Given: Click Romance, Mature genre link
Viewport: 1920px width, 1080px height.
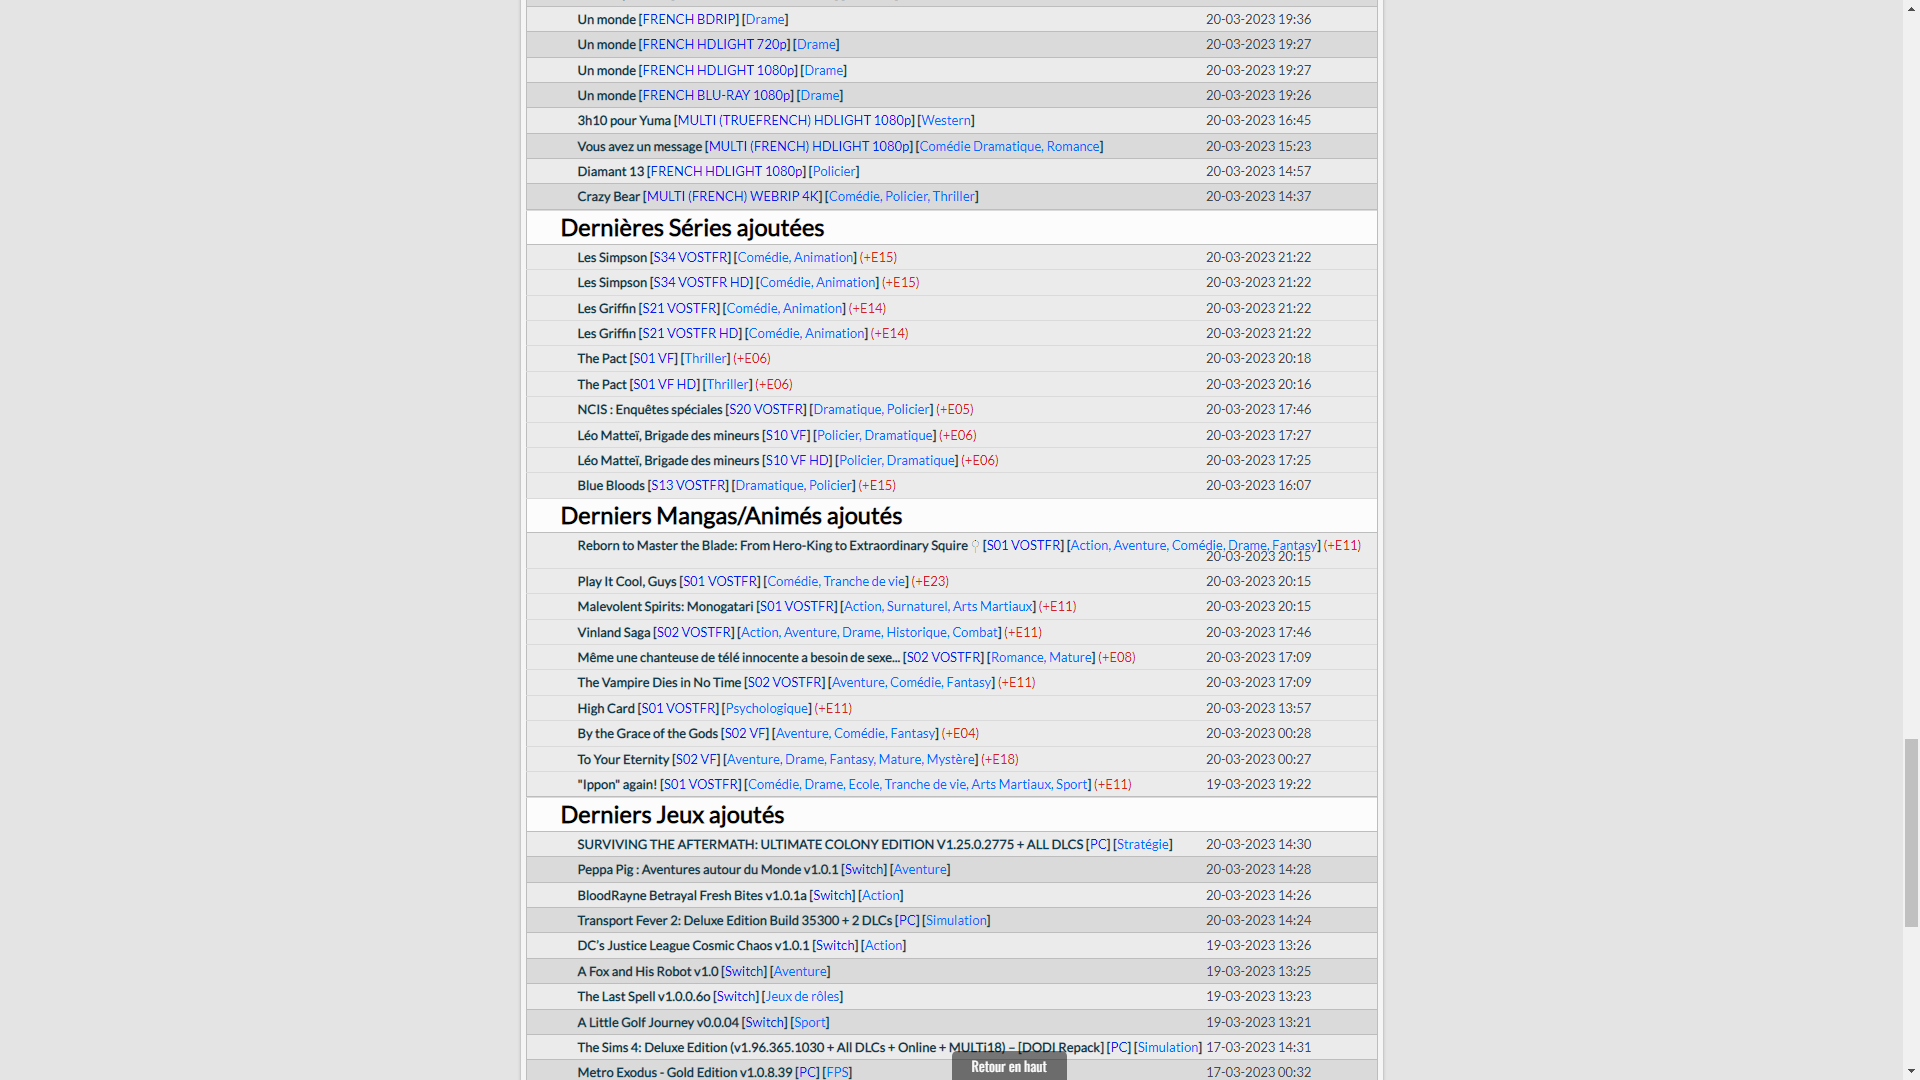Looking at the screenshot, I should click(x=1041, y=657).
